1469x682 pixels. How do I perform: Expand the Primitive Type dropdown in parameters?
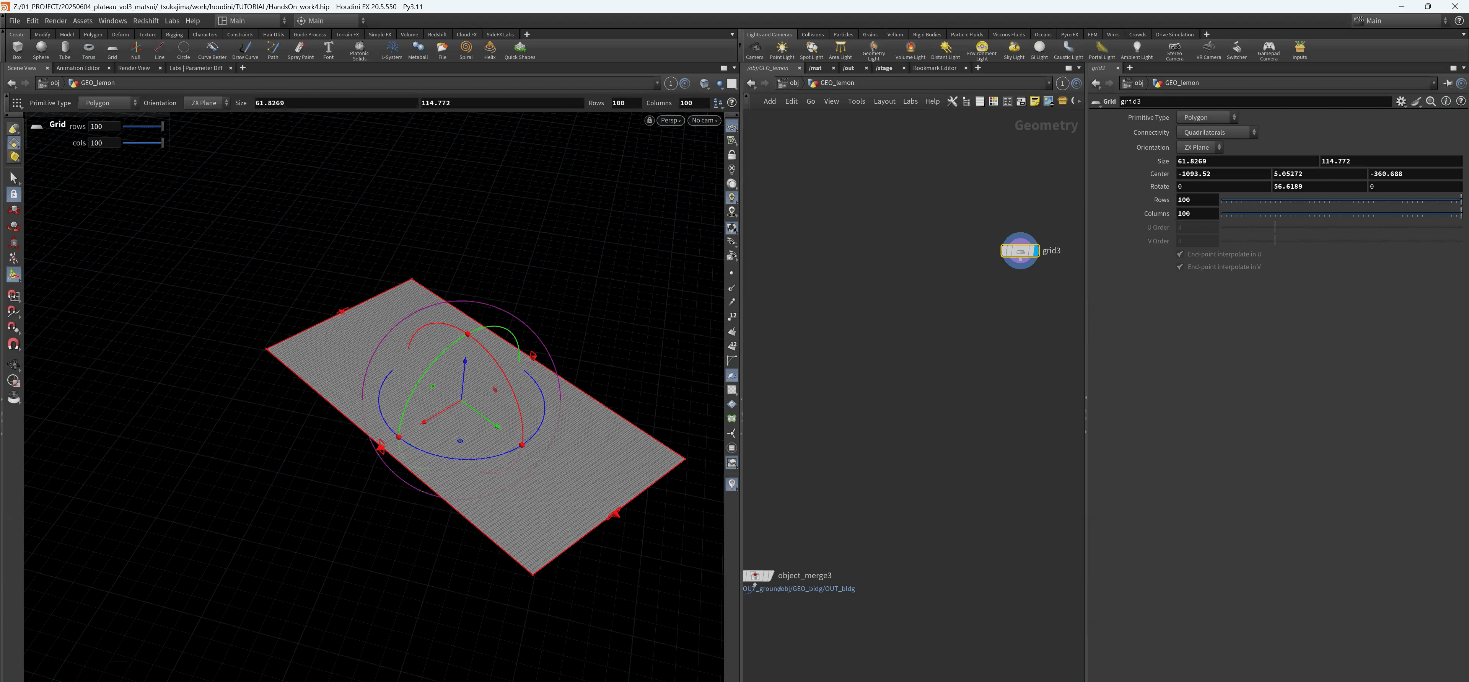(1207, 117)
